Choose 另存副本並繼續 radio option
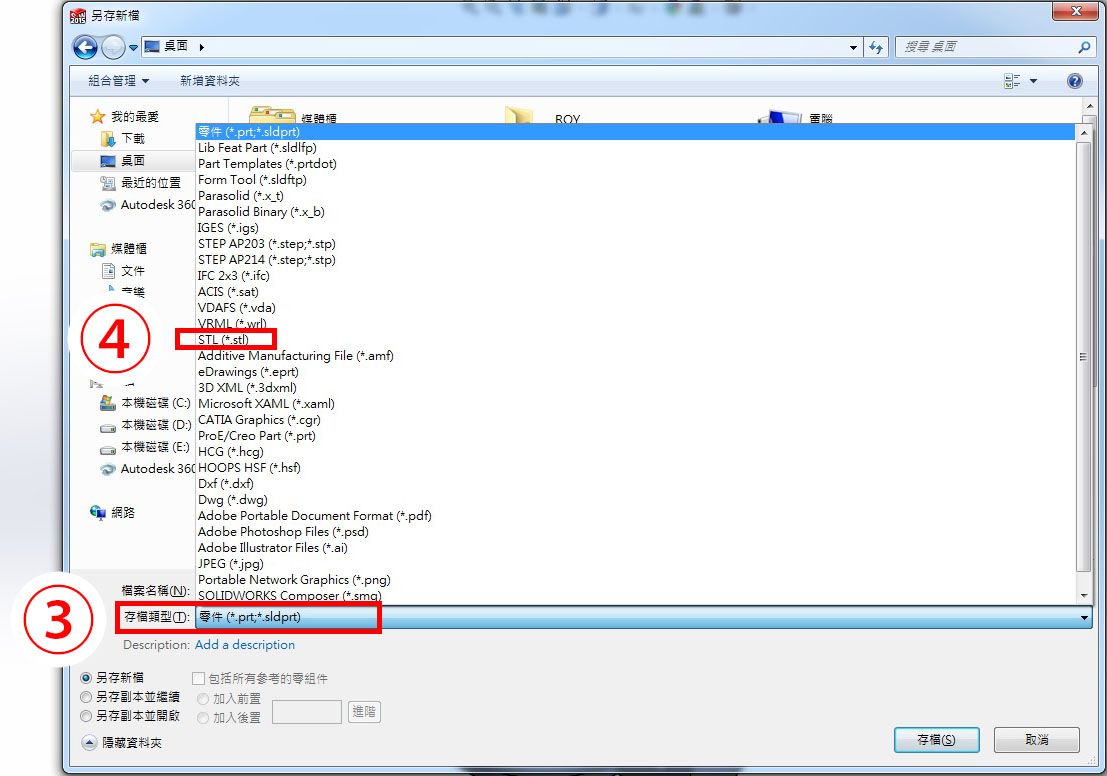This screenshot has width=1107, height=776. pos(86,697)
